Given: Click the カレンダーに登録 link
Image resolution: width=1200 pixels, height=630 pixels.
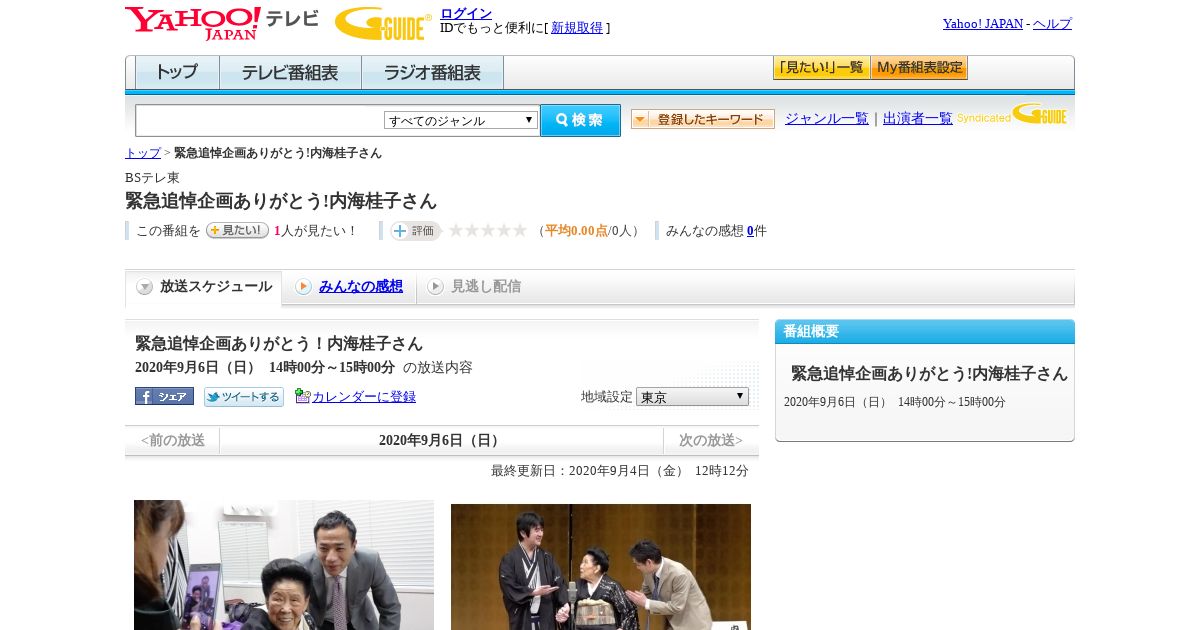Looking at the screenshot, I should pos(364,397).
